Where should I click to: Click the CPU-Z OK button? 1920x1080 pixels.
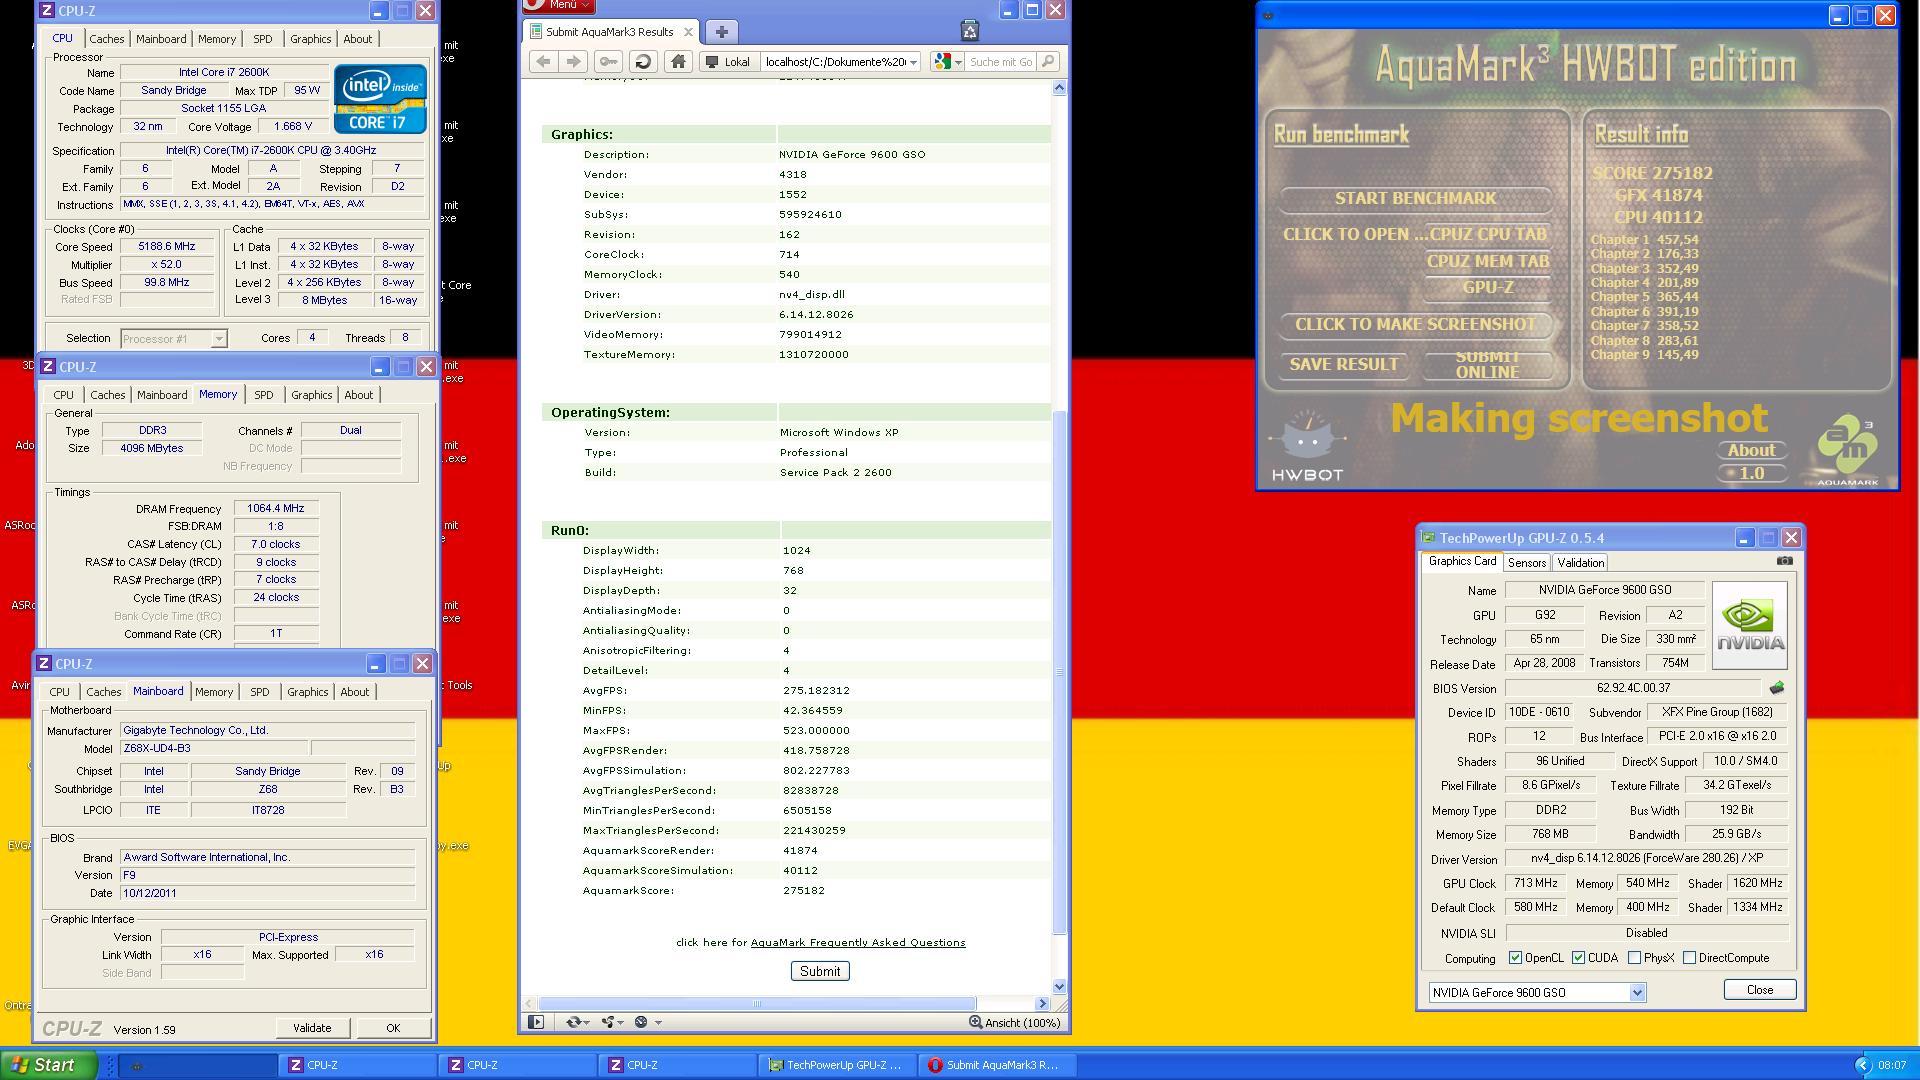tap(393, 1028)
